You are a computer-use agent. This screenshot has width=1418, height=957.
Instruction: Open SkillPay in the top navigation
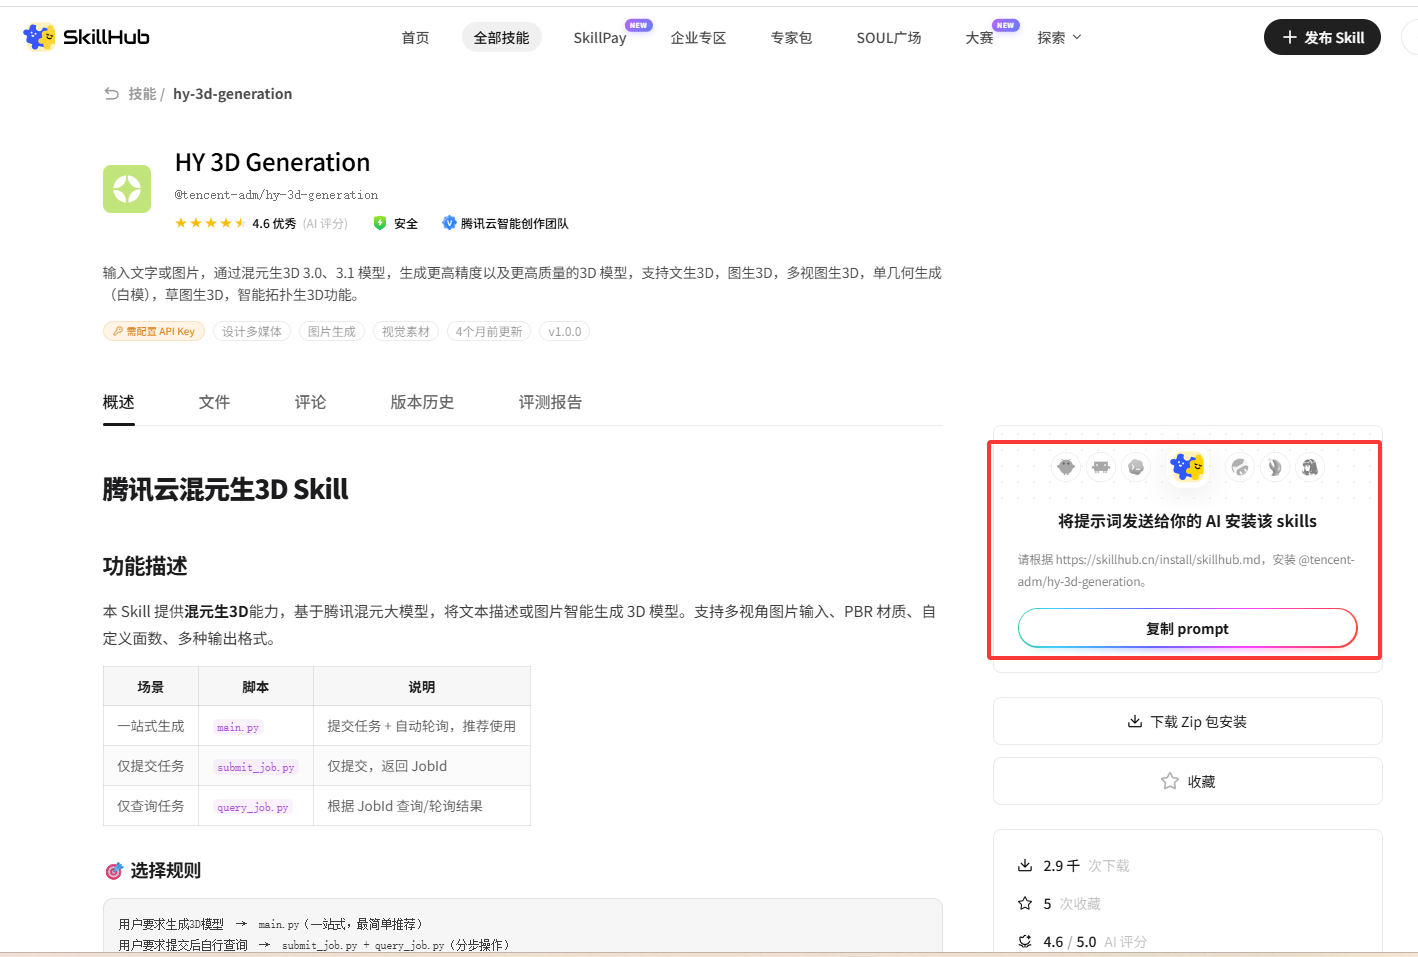point(600,38)
